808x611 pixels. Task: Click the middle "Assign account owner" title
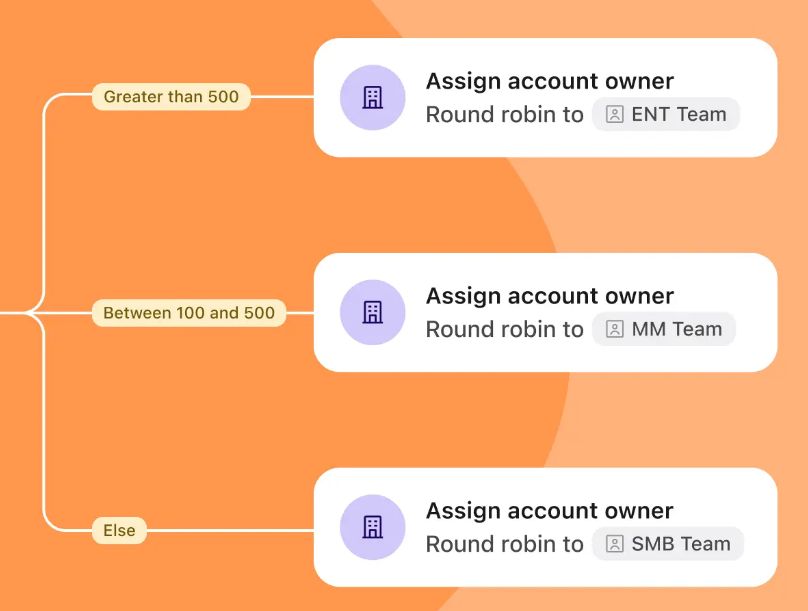click(x=549, y=296)
